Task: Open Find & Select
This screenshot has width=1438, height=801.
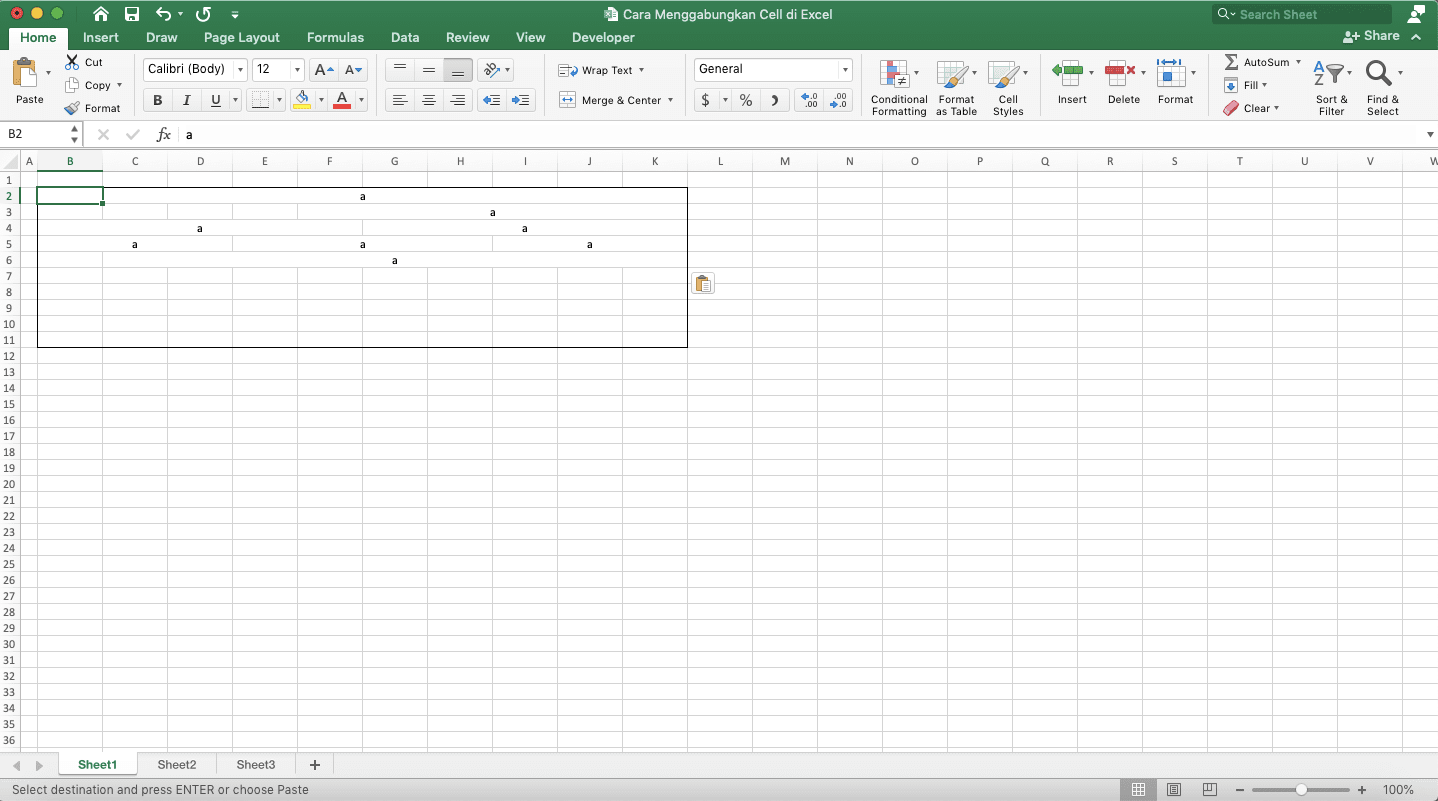Action: [x=1384, y=88]
